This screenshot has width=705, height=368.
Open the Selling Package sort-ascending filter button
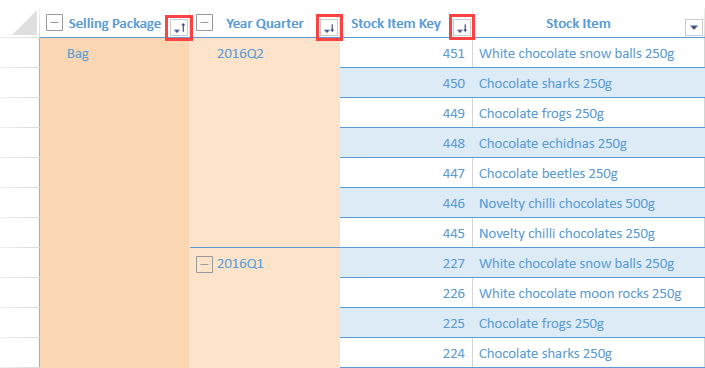(x=179, y=28)
